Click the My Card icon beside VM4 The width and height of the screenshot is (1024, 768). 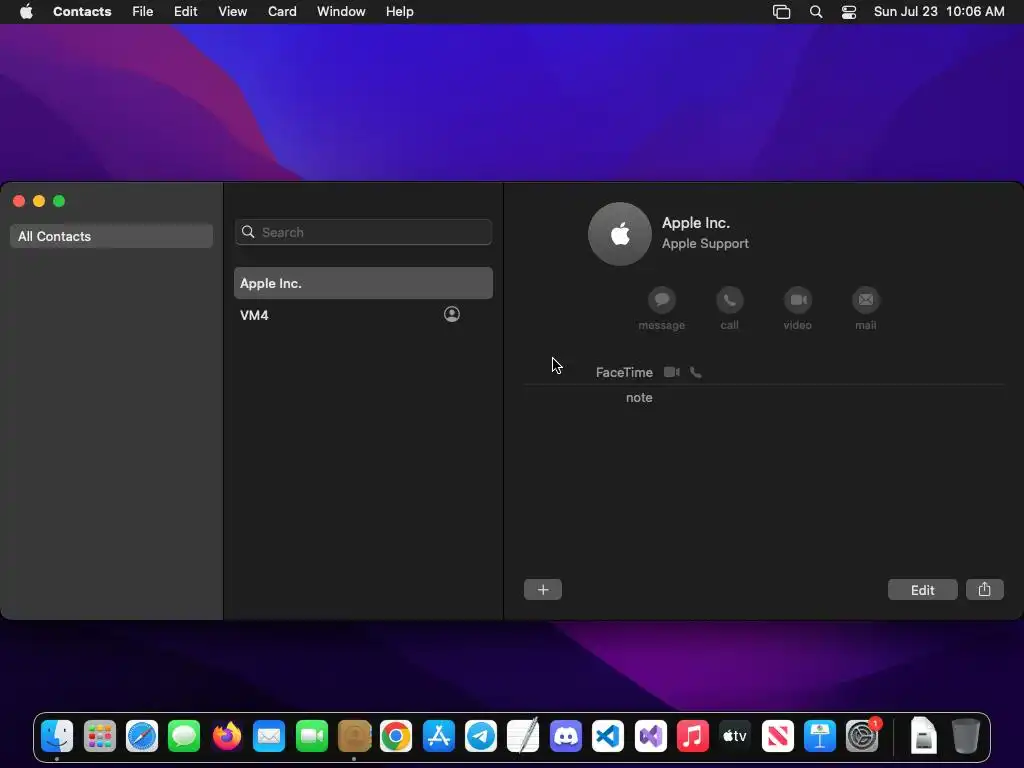click(451, 314)
